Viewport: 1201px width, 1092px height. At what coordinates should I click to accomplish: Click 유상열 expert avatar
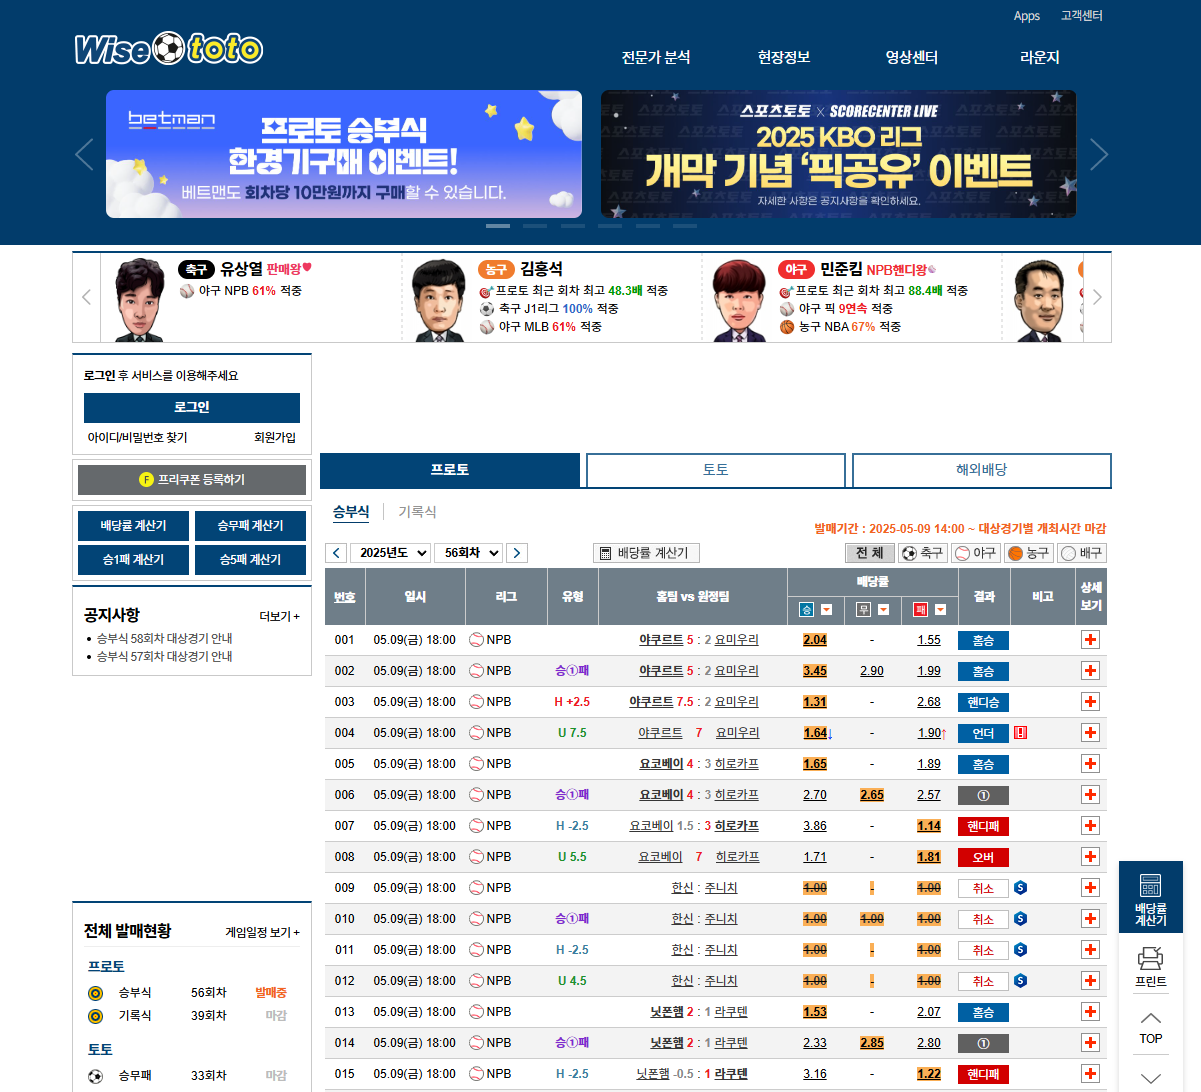139,300
